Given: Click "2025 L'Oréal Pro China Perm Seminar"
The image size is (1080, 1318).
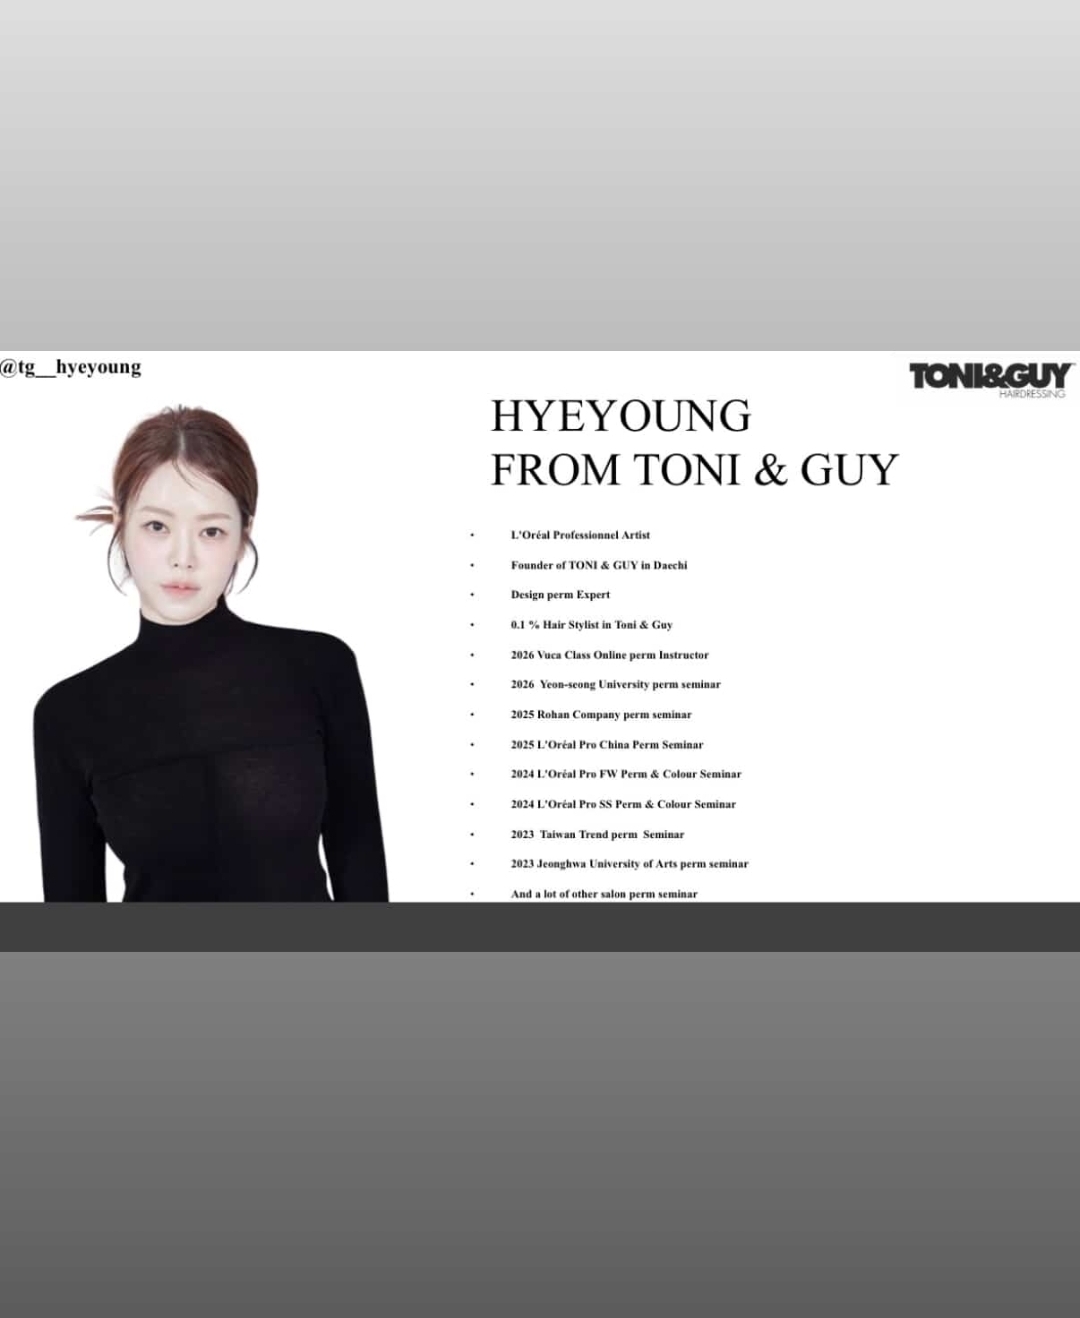Looking at the screenshot, I should click(x=607, y=745).
